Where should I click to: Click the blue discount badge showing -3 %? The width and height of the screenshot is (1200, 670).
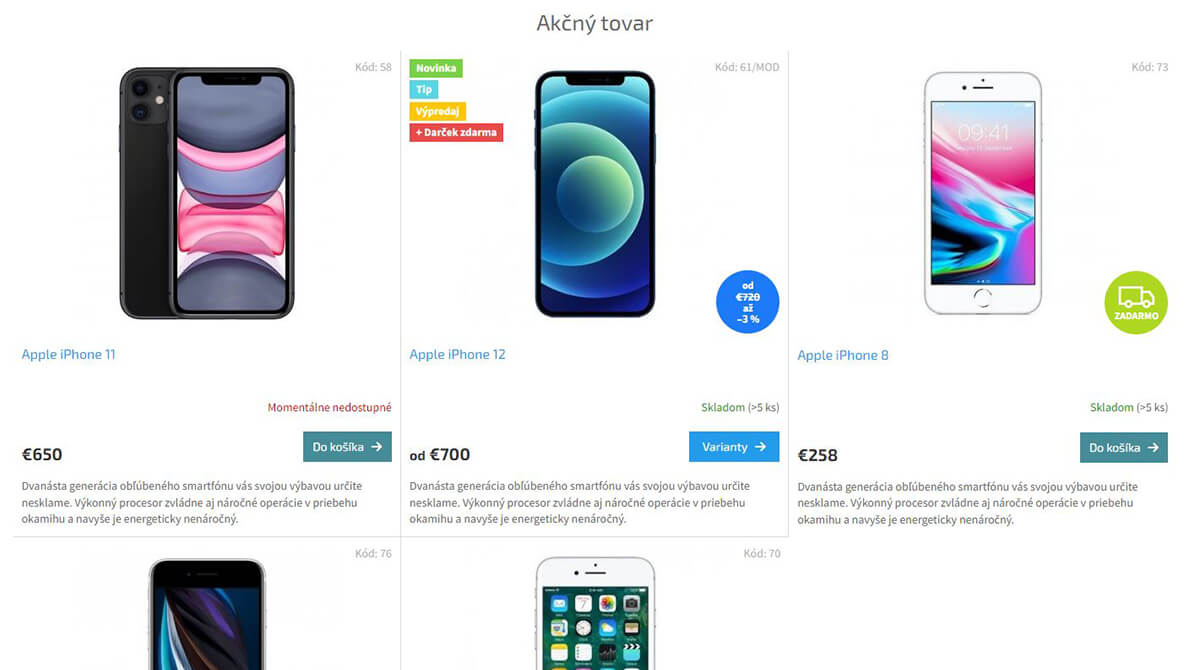tap(748, 302)
